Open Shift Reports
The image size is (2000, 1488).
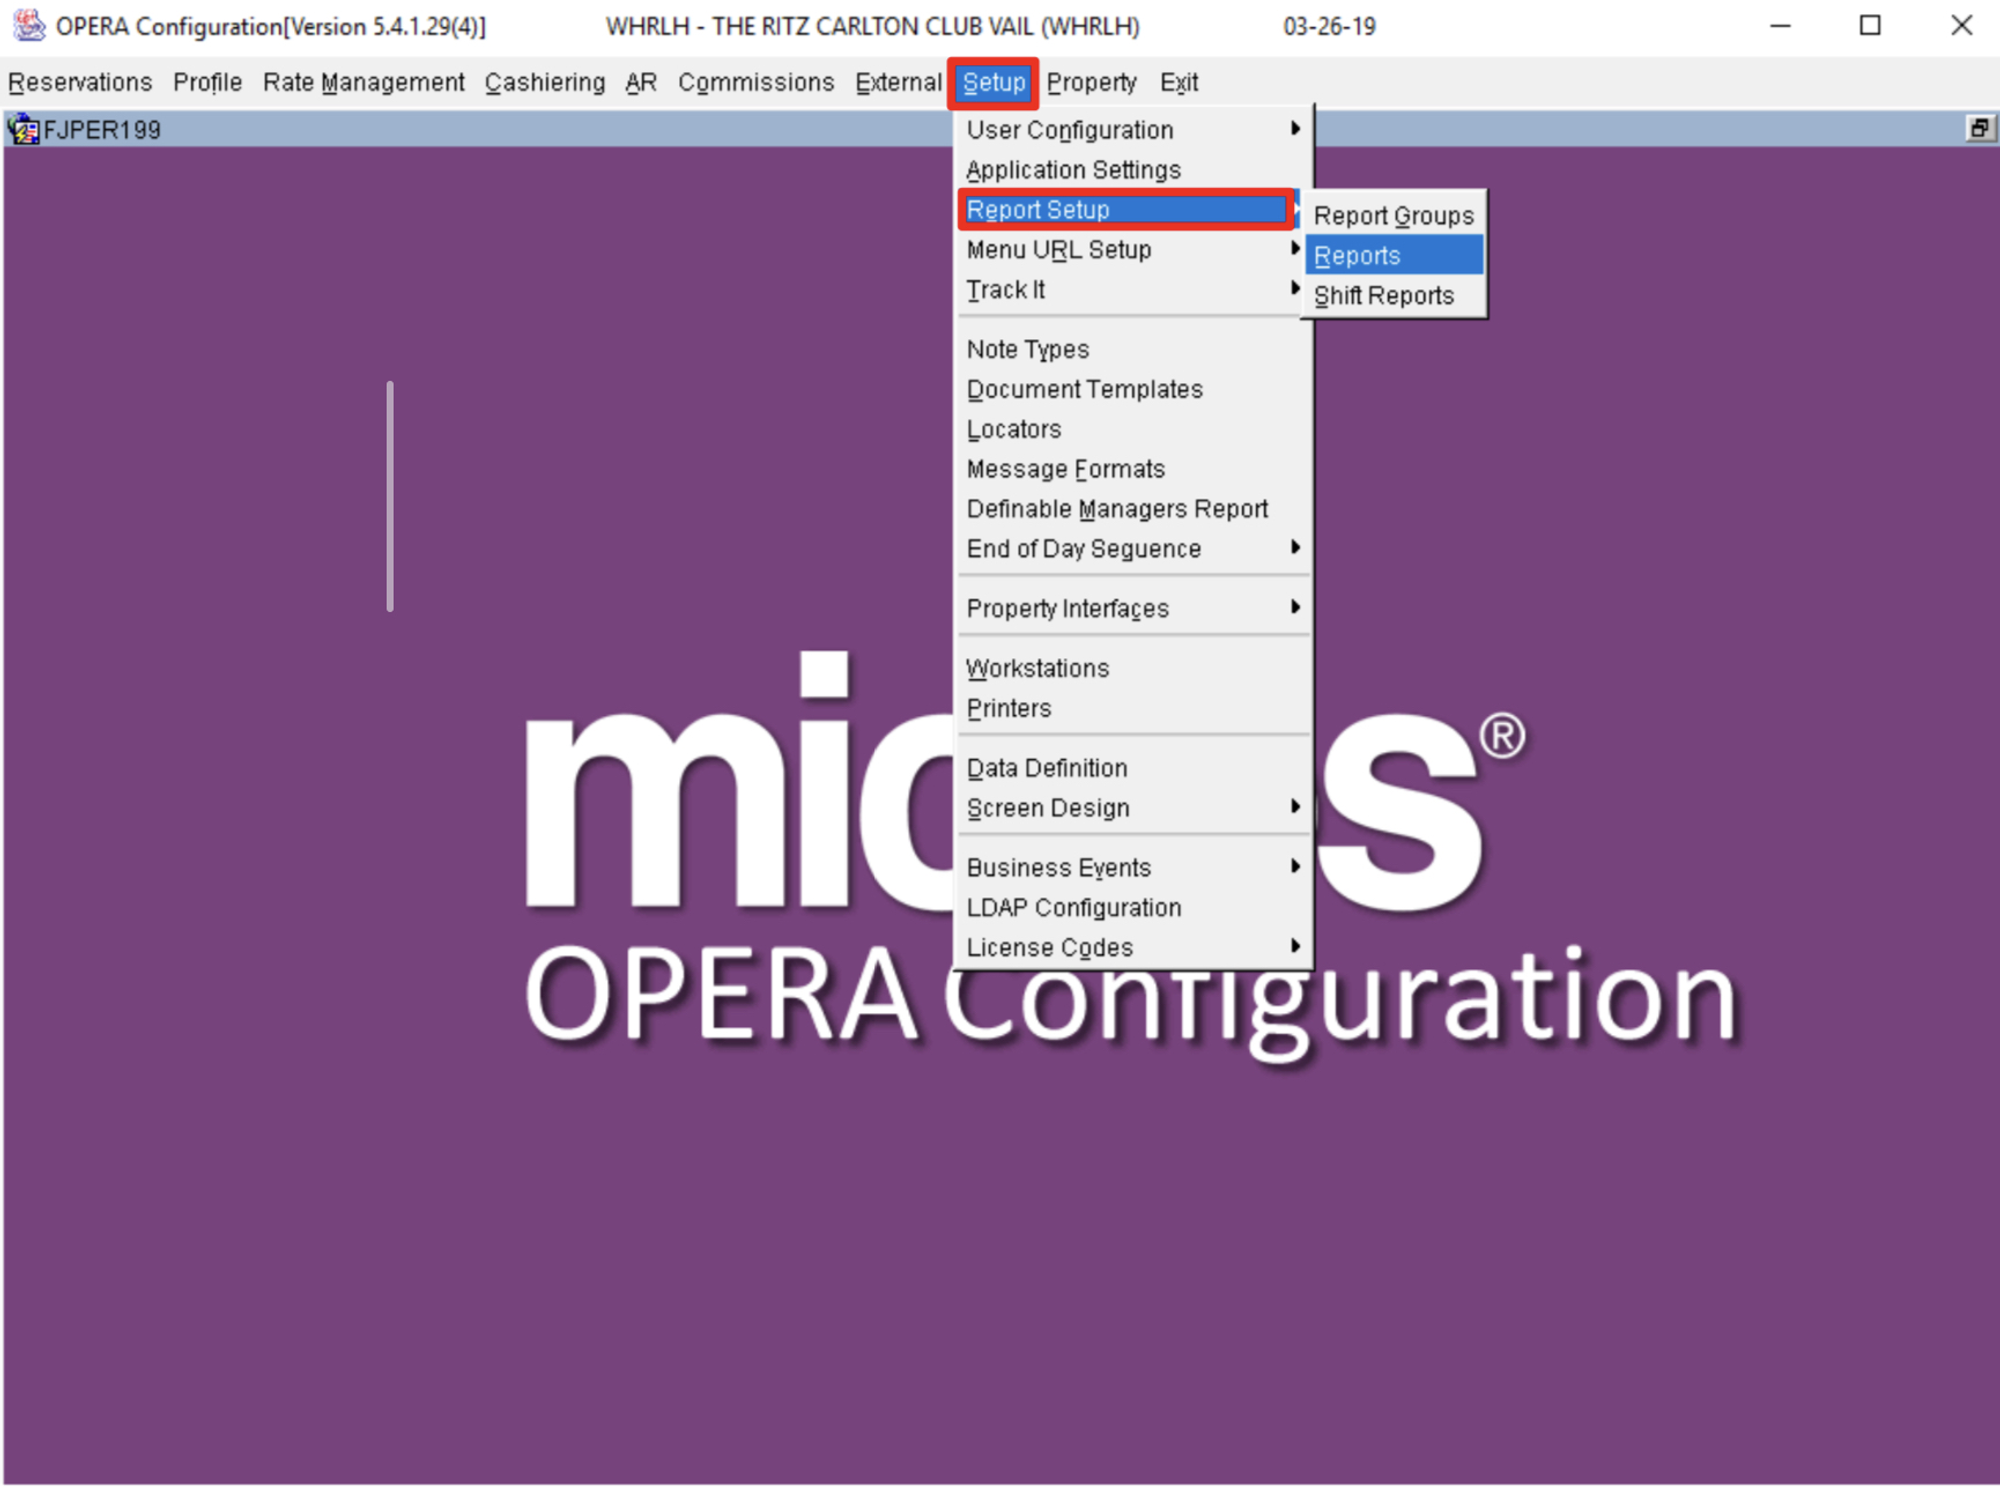click(1394, 296)
